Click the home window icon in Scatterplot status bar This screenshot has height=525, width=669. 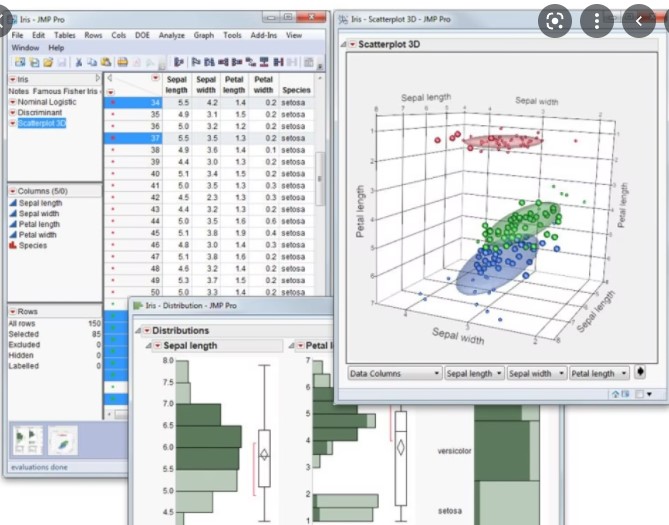click(x=615, y=394)
